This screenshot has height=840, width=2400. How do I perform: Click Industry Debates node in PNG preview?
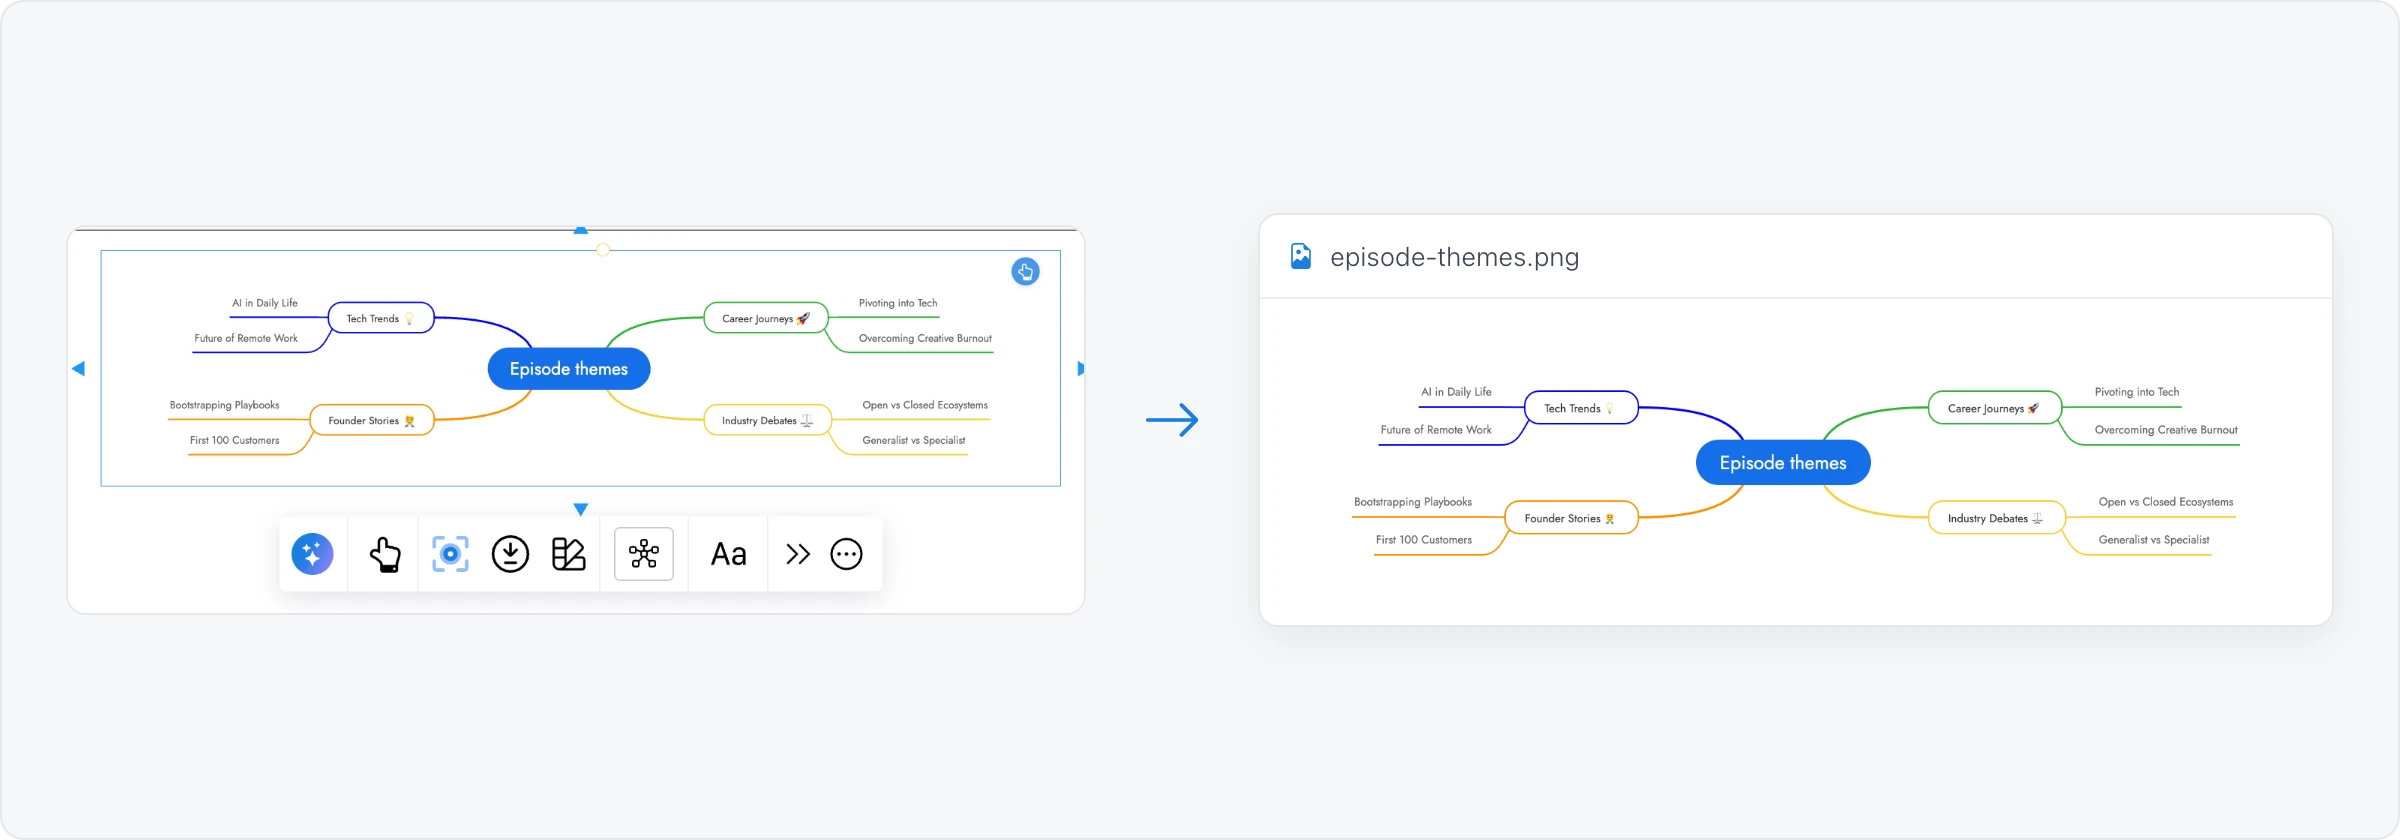pyautogui.click(x=1997, y=518)
